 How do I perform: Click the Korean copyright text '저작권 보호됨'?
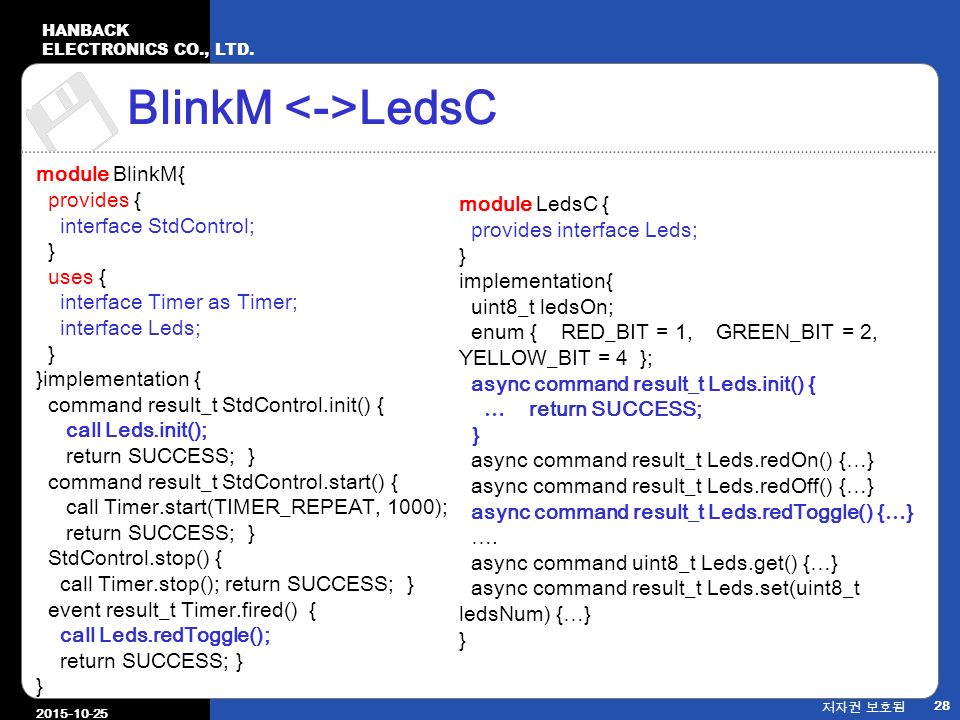pos(863,707)
